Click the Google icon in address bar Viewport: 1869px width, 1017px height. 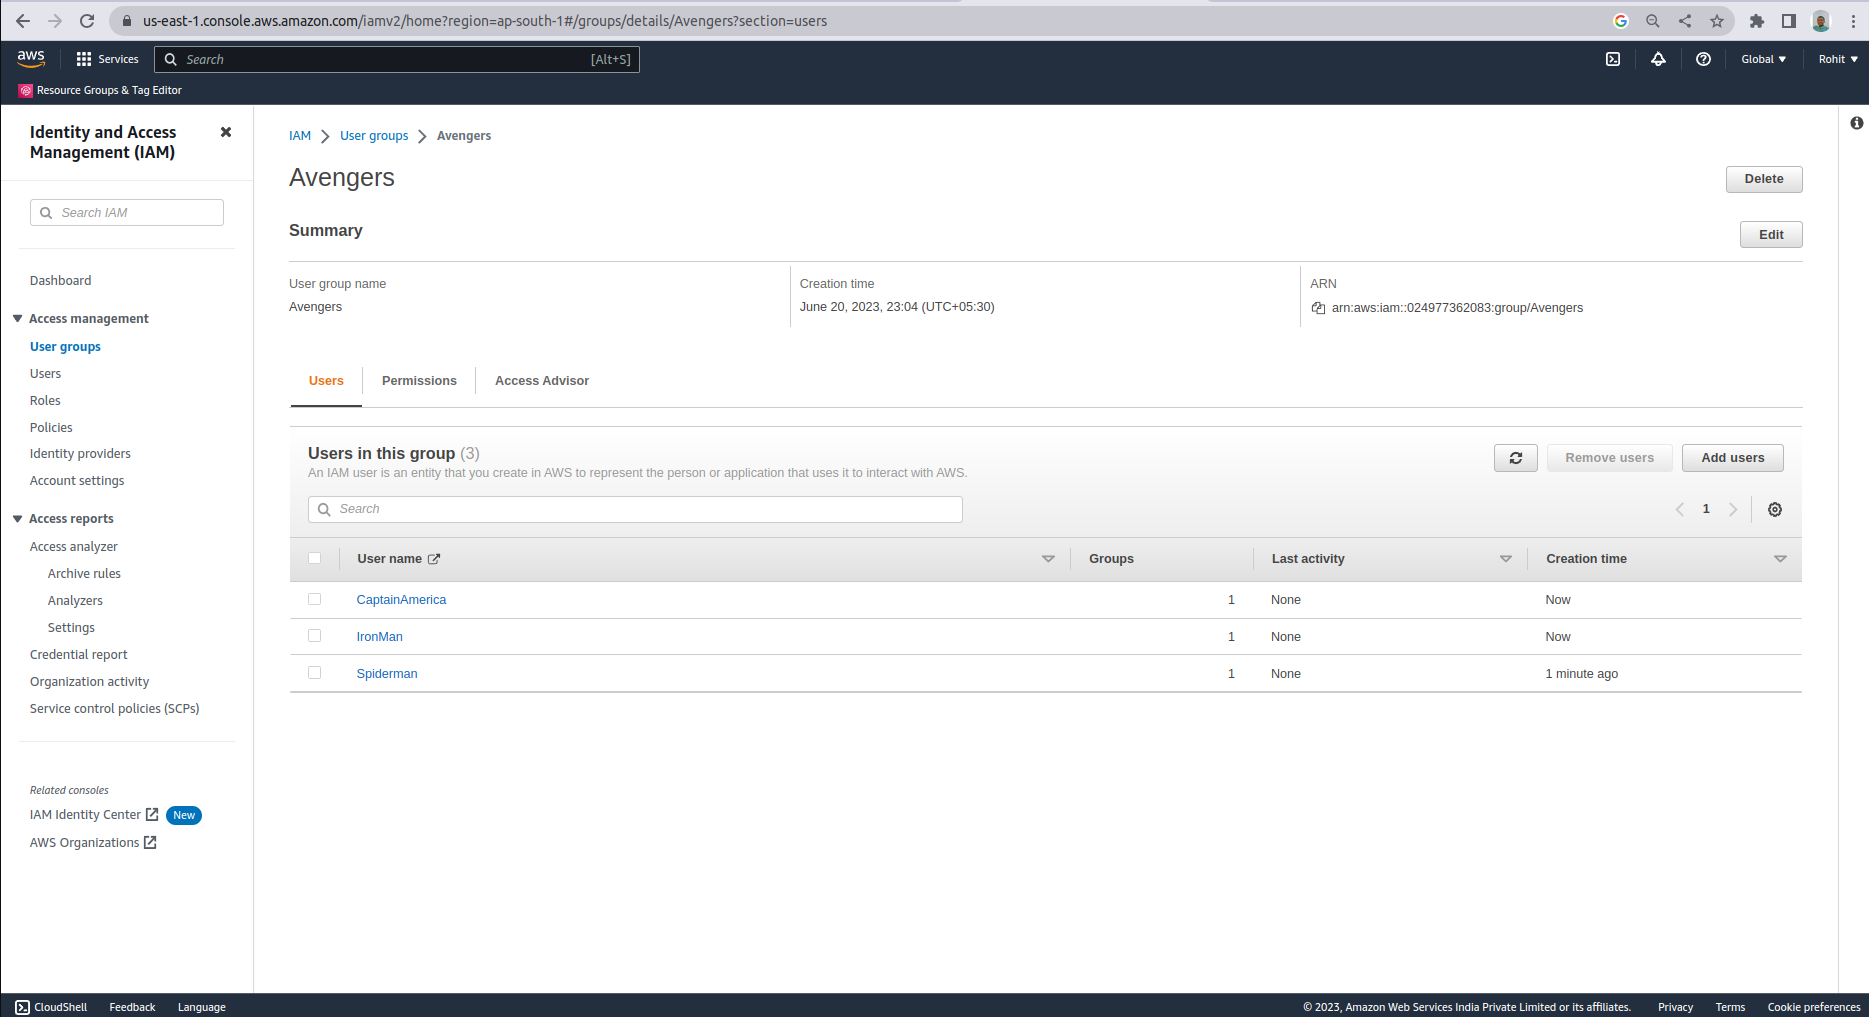[1621, 21]
